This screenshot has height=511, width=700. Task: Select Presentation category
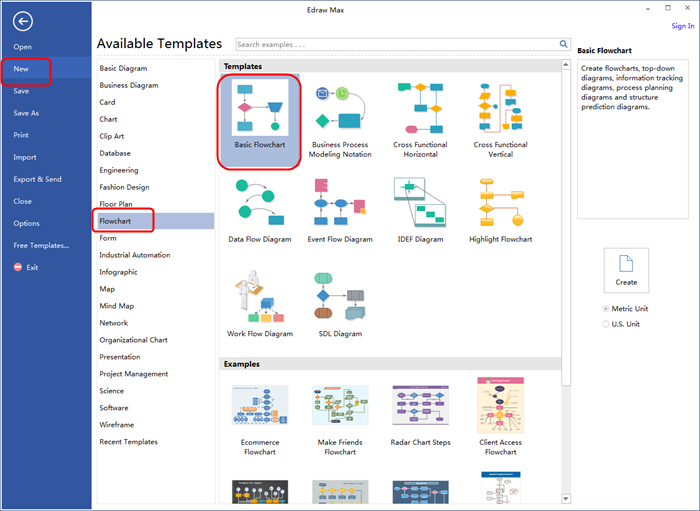120,357
